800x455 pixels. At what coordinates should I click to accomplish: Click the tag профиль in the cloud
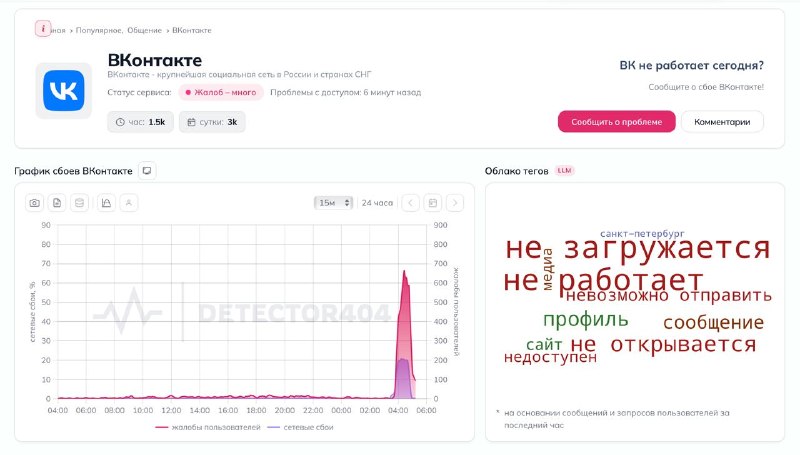click(x=585, y=320)
